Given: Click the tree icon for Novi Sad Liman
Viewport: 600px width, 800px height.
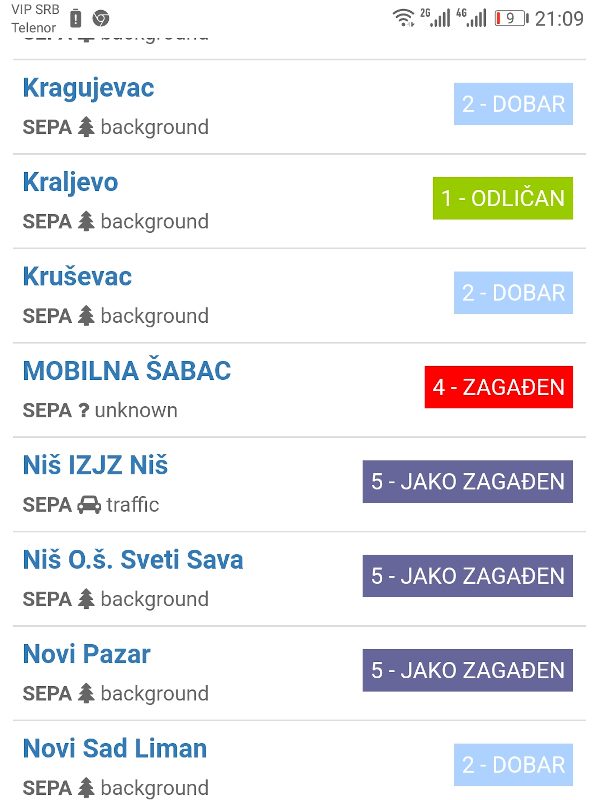Looking at the screenshot, I should 85,788.
